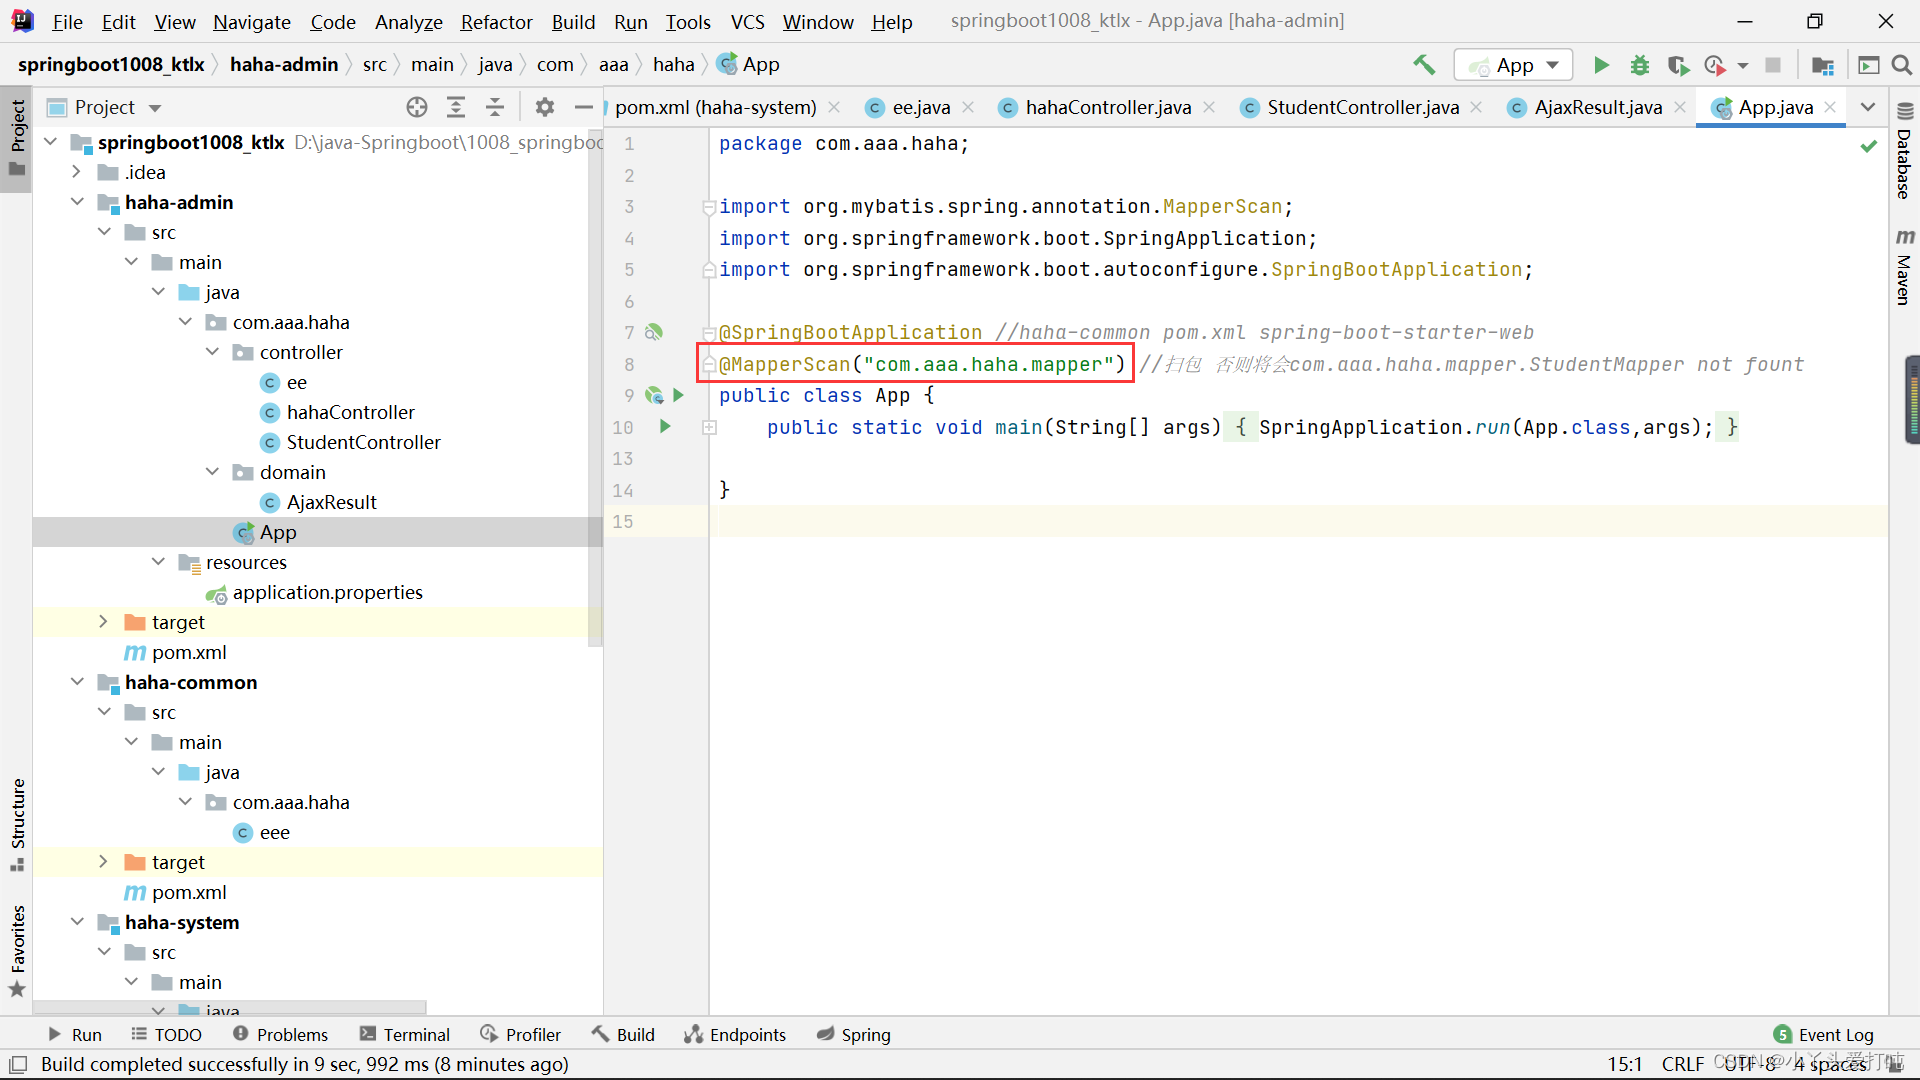Image resolution: width=1920 pixels, height=1080 pixels.
Task: Click the Project panel vertical scrollbar
Action: pyautogui.click(x=596, y=390)
